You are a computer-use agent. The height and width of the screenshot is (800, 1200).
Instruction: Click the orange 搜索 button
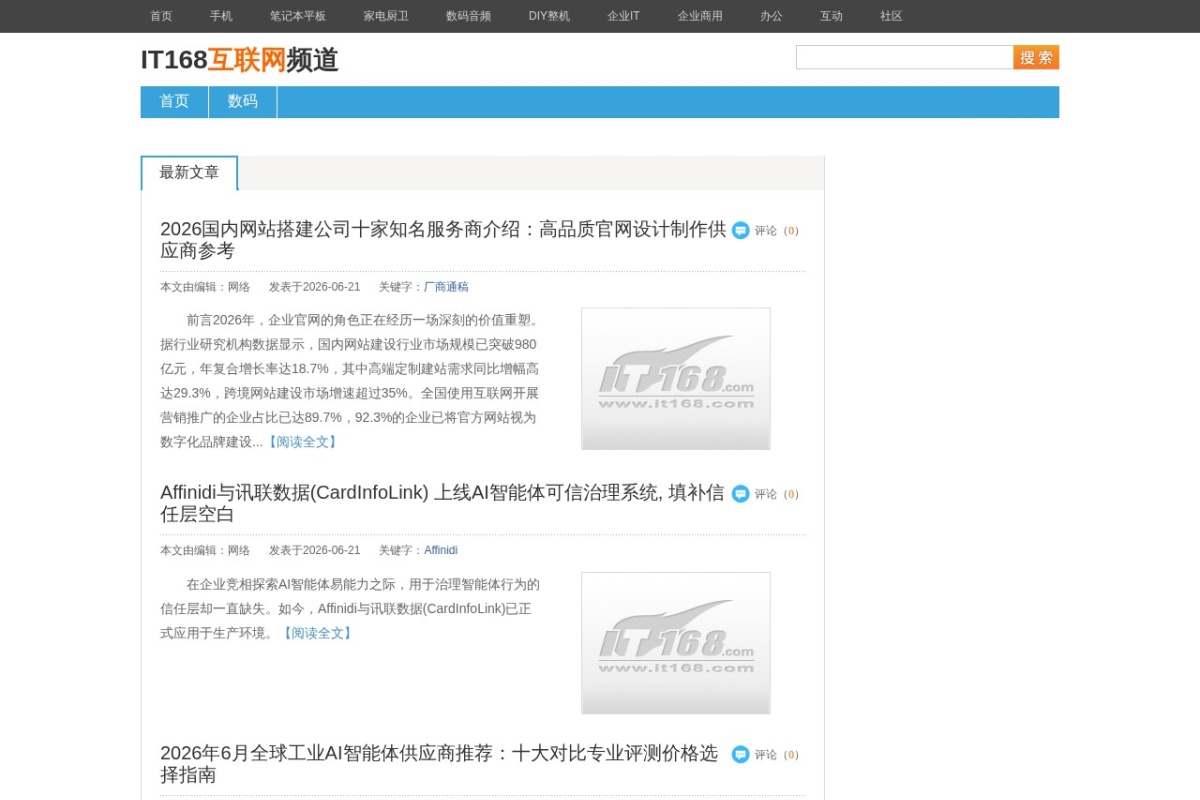[x=1036, y=57]
